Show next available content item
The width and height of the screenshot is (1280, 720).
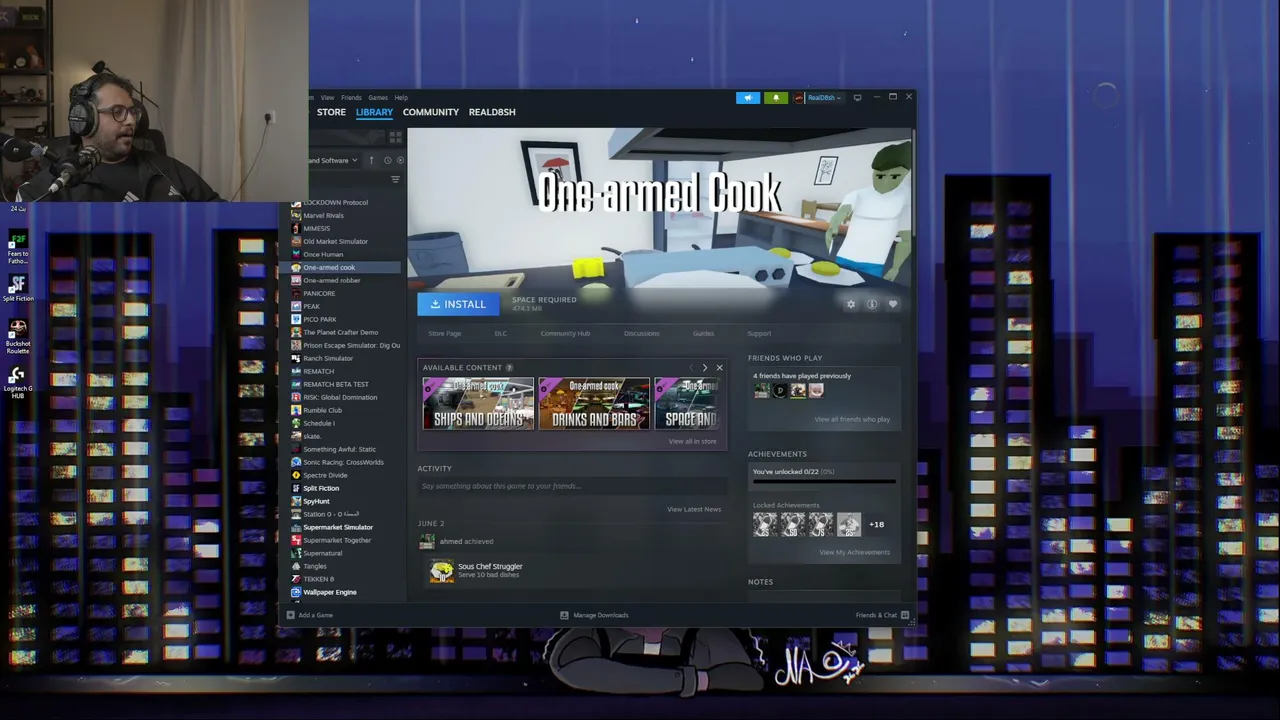click(x=705, y=368)
